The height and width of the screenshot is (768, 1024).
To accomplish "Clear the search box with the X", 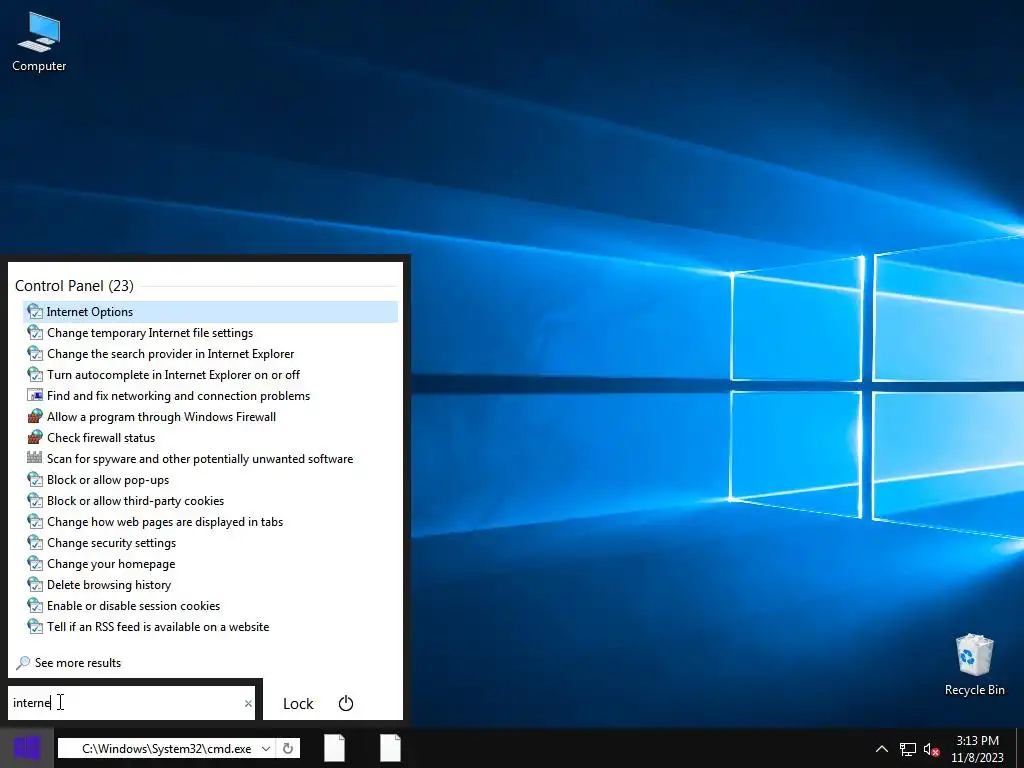I will pos(248,703).
